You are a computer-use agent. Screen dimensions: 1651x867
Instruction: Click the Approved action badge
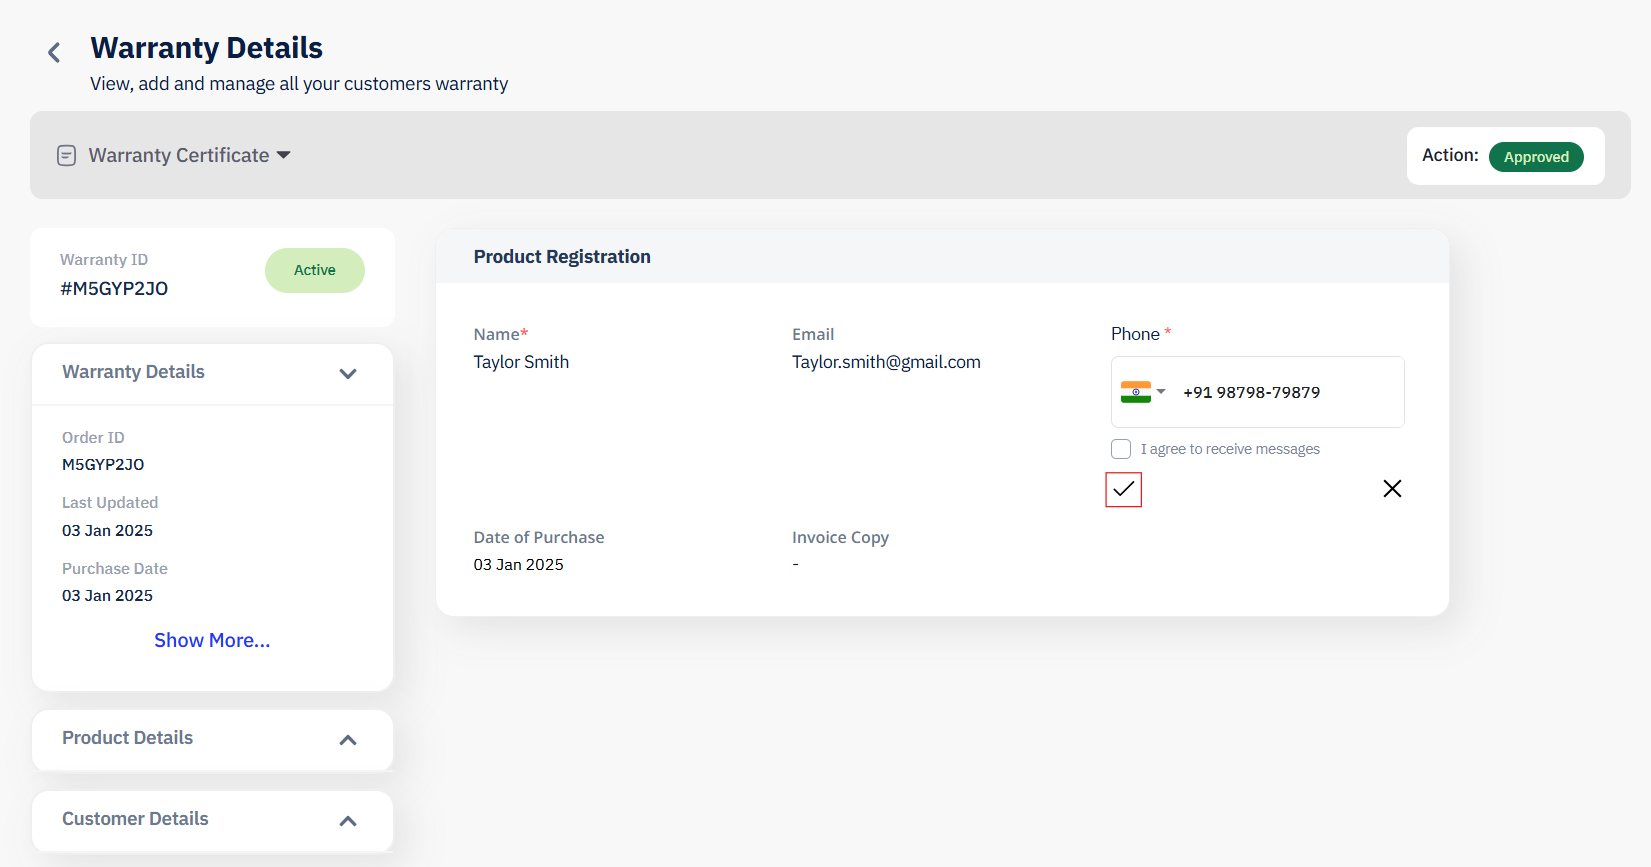(1536, 157)
